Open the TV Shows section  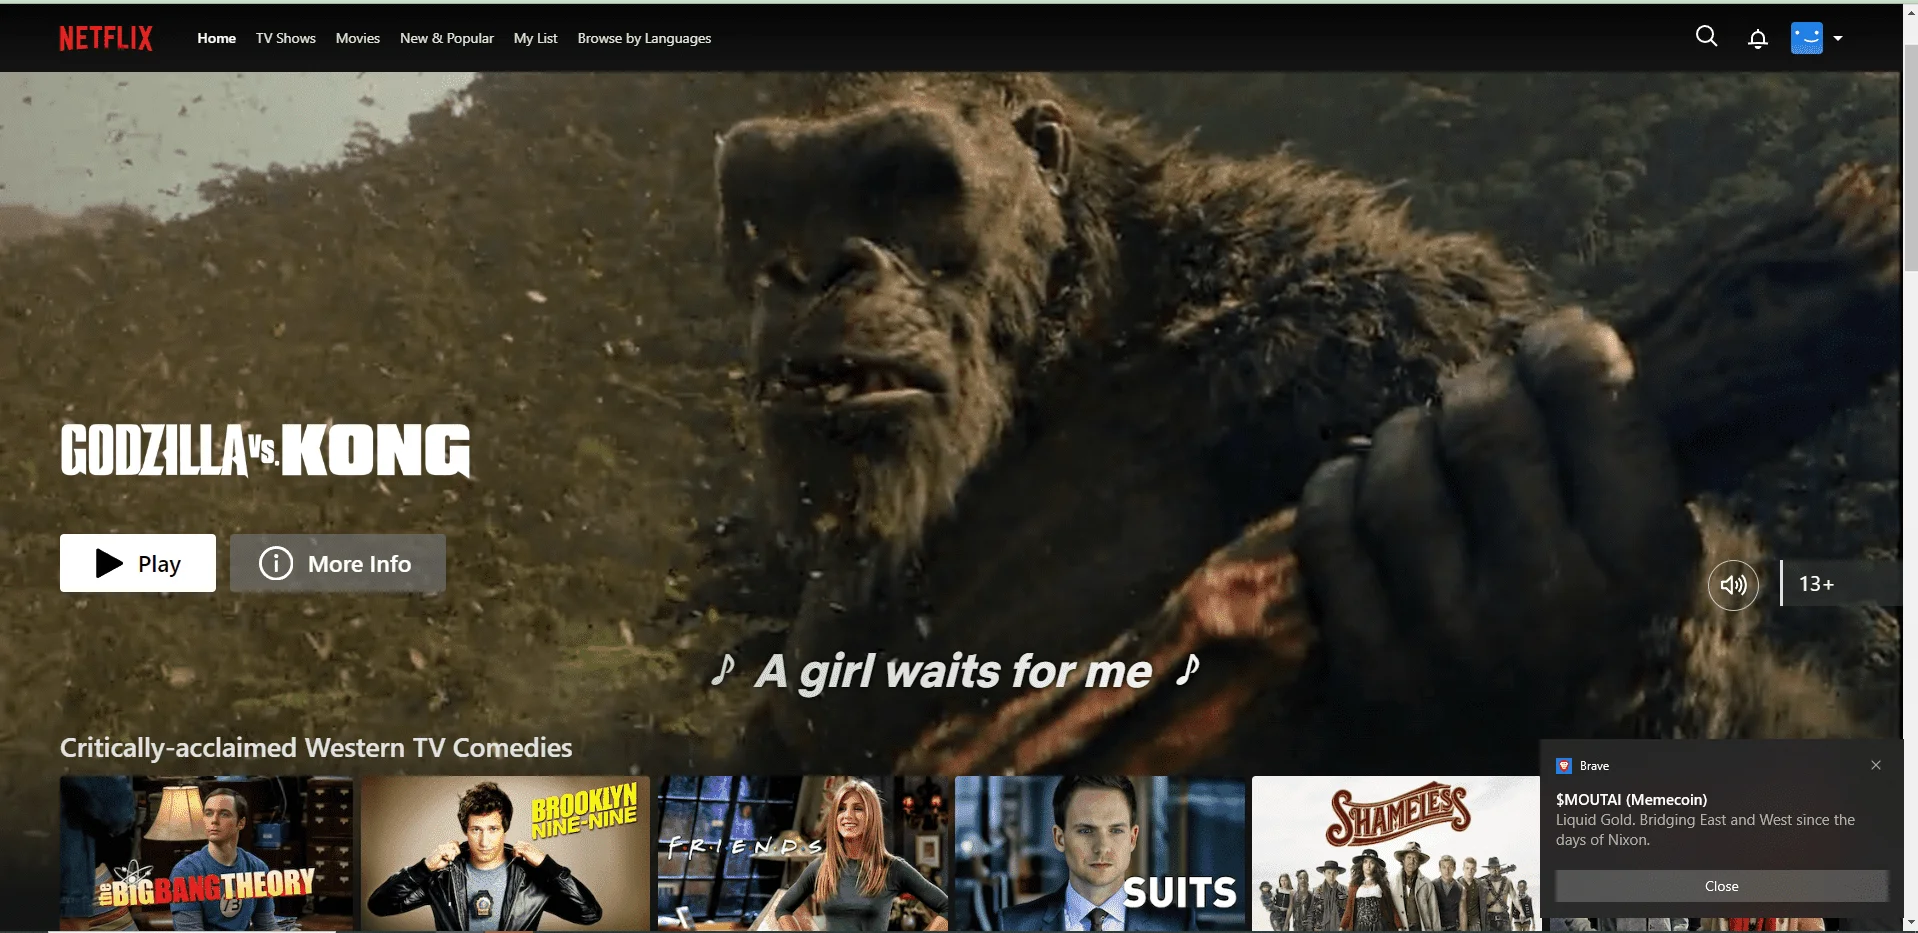click(x=286, y=38)
